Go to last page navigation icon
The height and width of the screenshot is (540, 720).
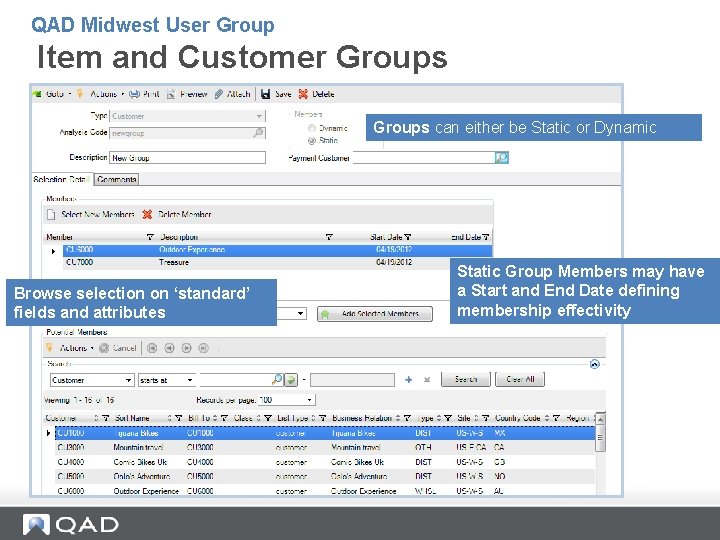[203, 348]
